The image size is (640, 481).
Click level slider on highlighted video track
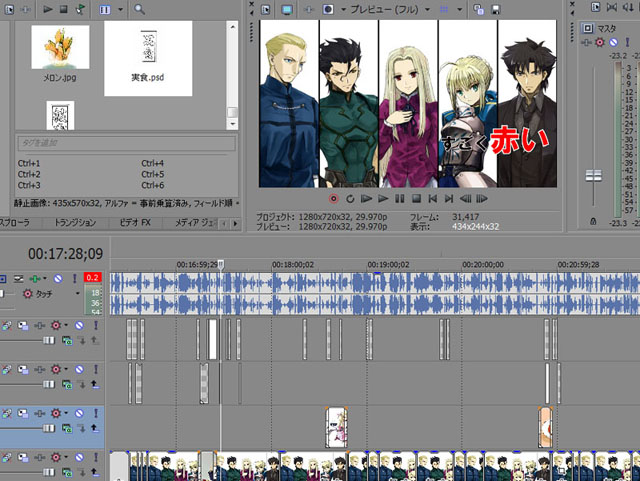pyautogui.click(x=49, y=428)
